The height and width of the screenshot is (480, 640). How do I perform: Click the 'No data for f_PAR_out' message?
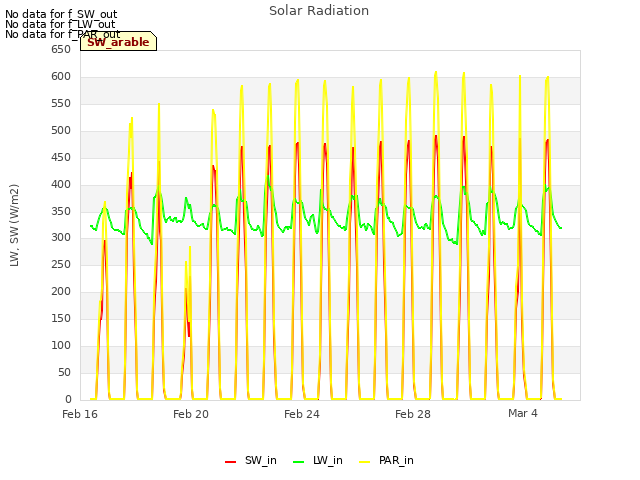click(62, 34)
